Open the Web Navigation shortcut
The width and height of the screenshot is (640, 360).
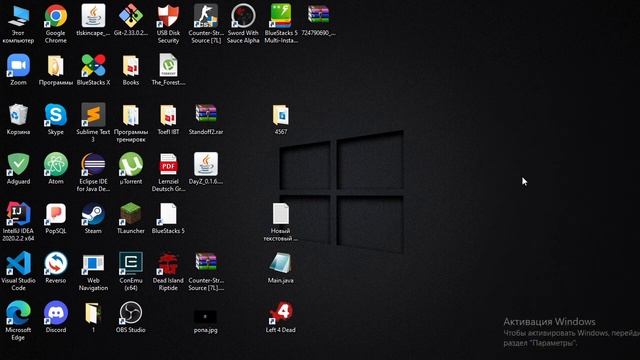coord(93,263)
